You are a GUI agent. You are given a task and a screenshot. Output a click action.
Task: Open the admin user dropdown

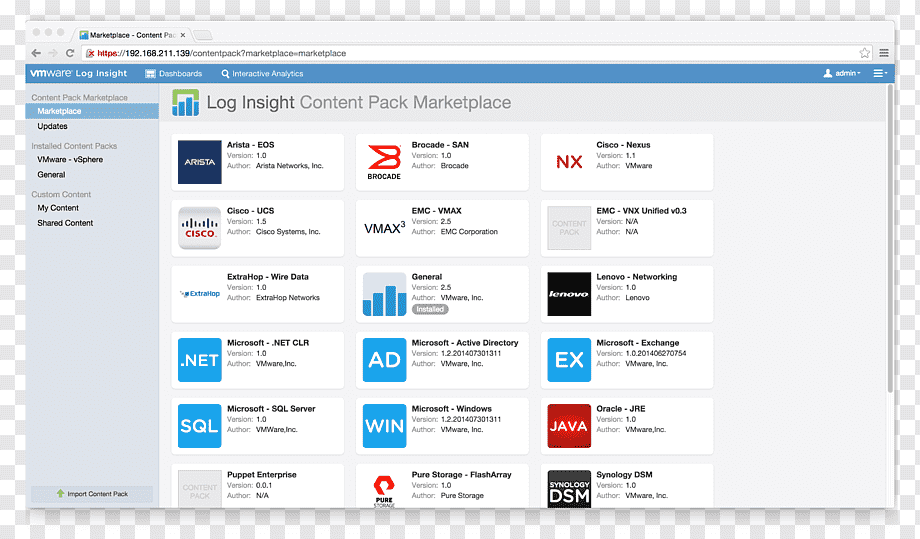842,73
